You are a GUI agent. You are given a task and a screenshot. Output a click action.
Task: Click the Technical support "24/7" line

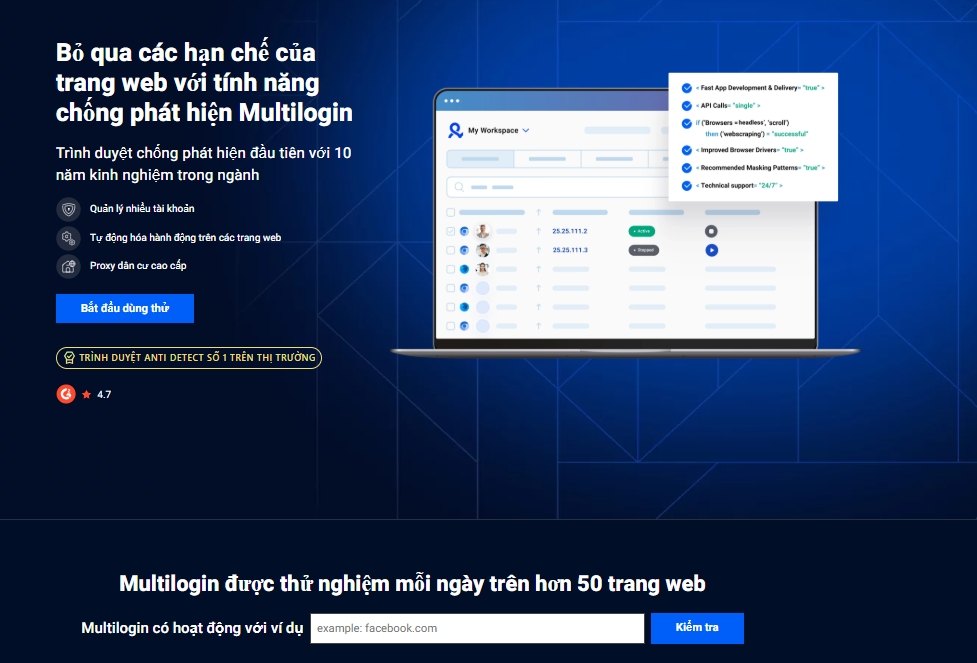coord(740,186)
